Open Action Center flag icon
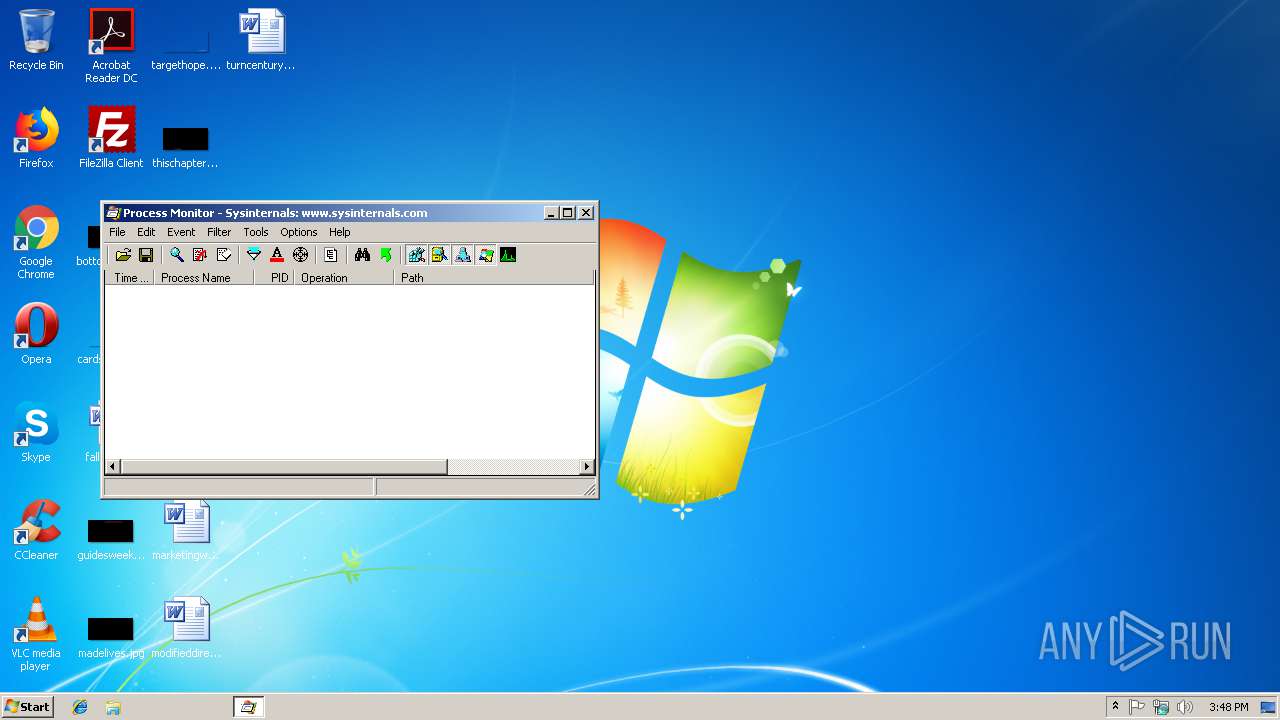Image resolution: width=1280 pixels, height=720 pixels. point(1137,707)
